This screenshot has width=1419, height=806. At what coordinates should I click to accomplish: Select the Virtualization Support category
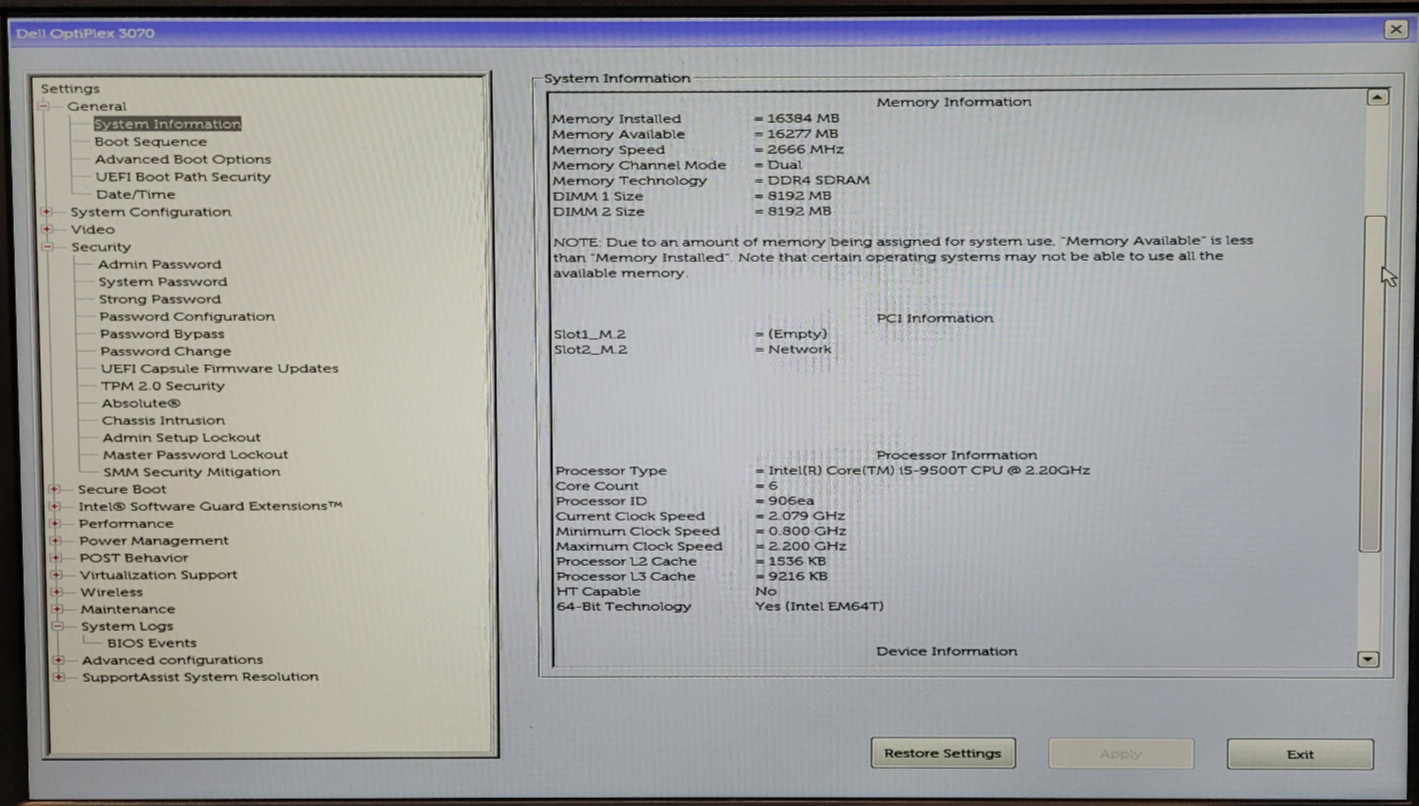point(159,575)
